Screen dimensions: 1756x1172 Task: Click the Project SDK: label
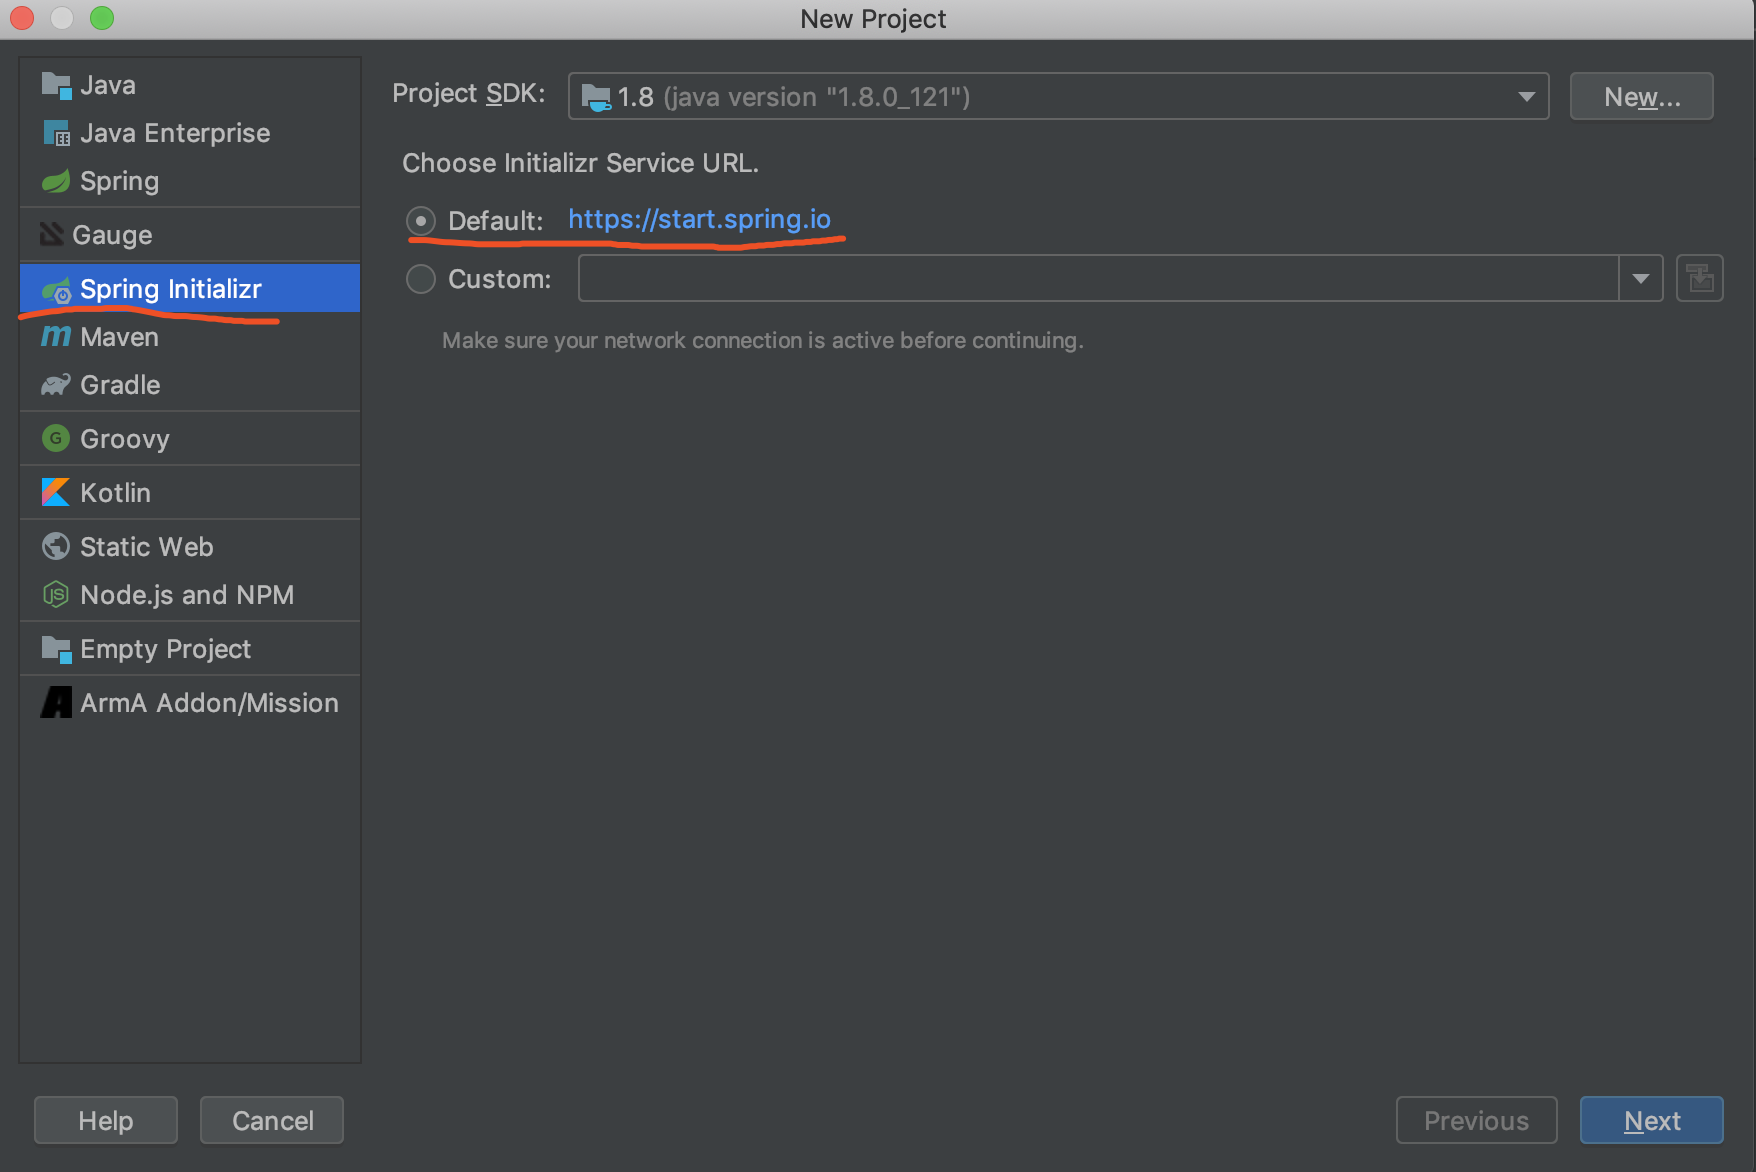coord(469,93)
